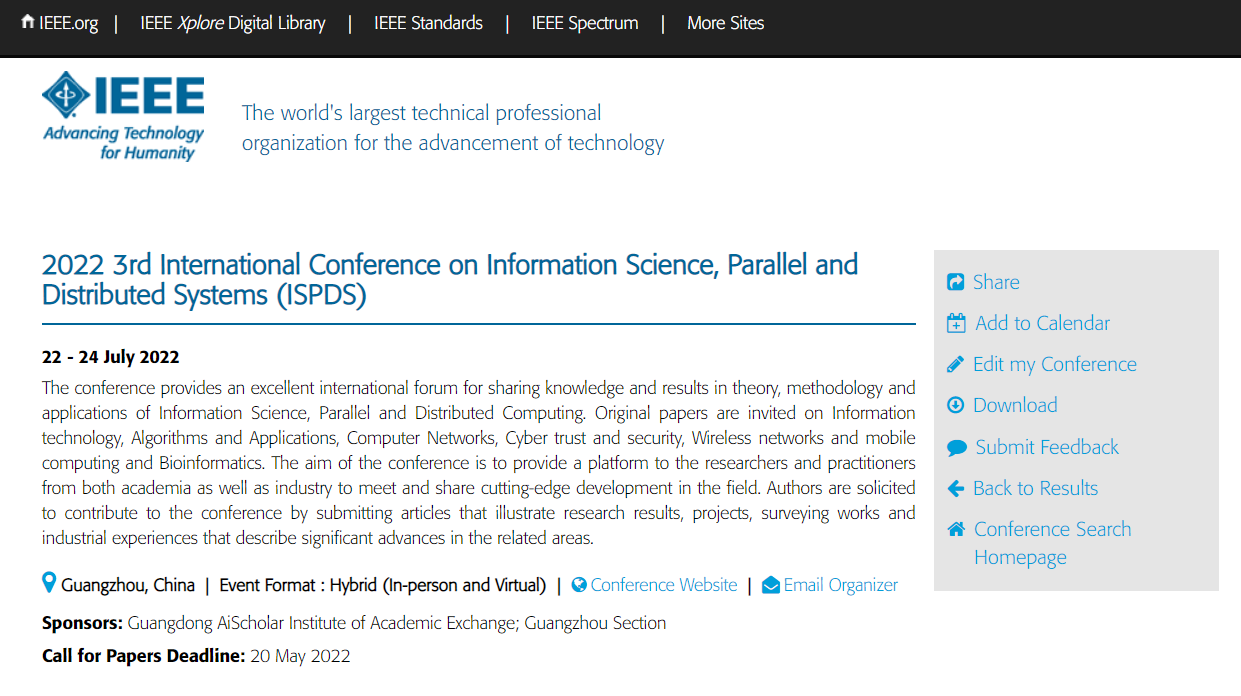Click the Sponsors label
Viewport: 1241px width, 696px height.
(83, 623)
